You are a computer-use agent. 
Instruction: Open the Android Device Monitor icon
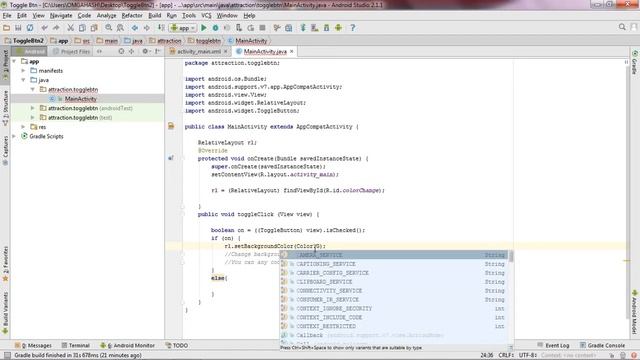click(338, 28)
